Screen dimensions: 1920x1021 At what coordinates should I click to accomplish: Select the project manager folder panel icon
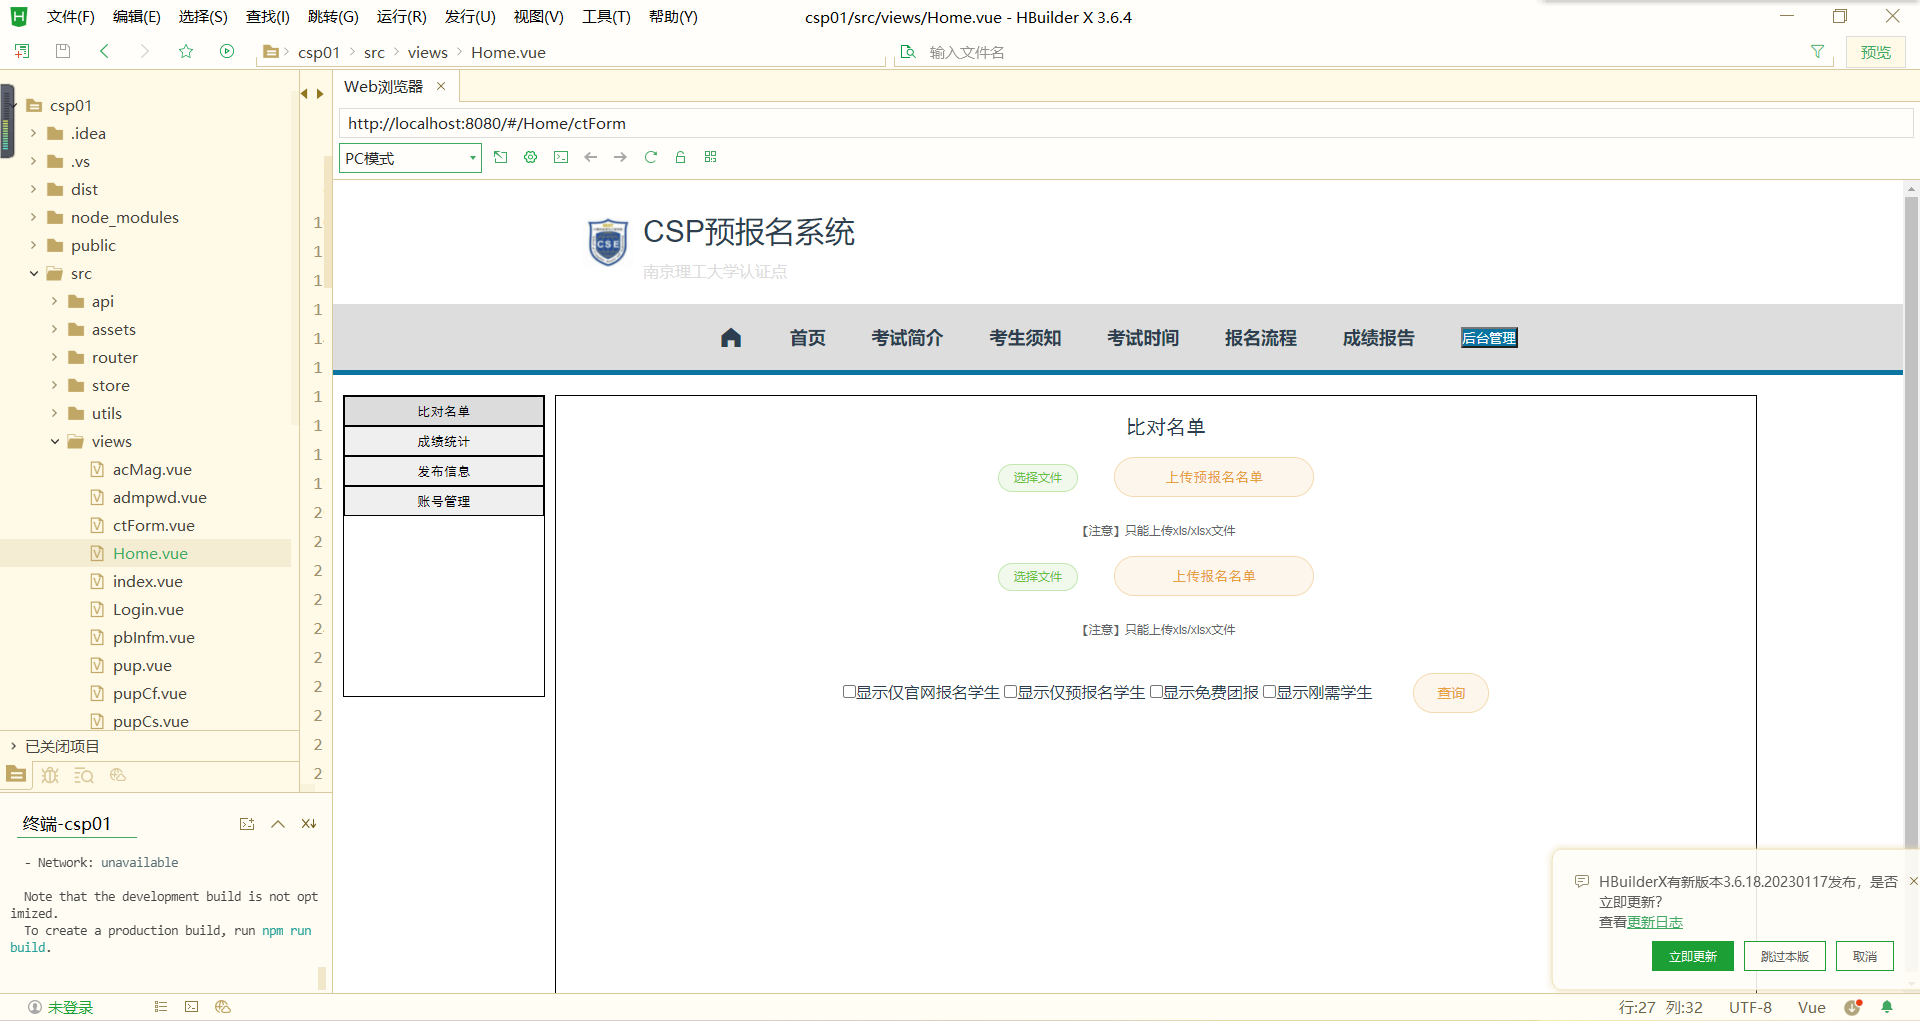(16, 775)
